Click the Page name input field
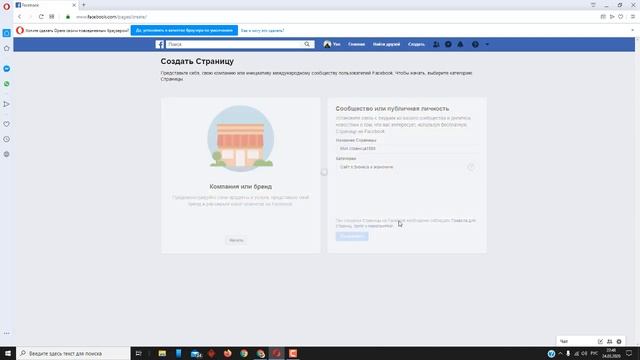This screenshot has height=360, width=640. pyautogui.click(x=407, y=149)
